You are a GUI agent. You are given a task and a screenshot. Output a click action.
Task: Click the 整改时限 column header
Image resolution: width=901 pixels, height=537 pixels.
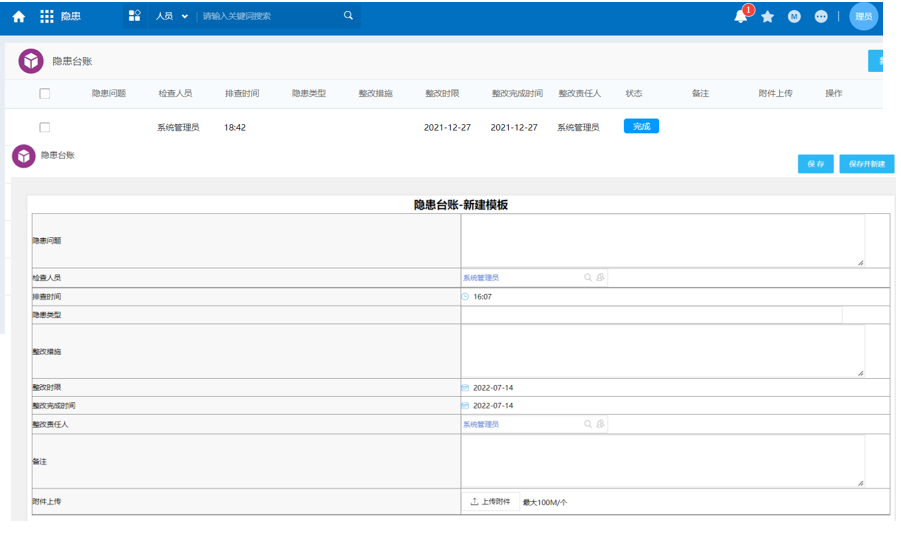[x=442, y=93]
